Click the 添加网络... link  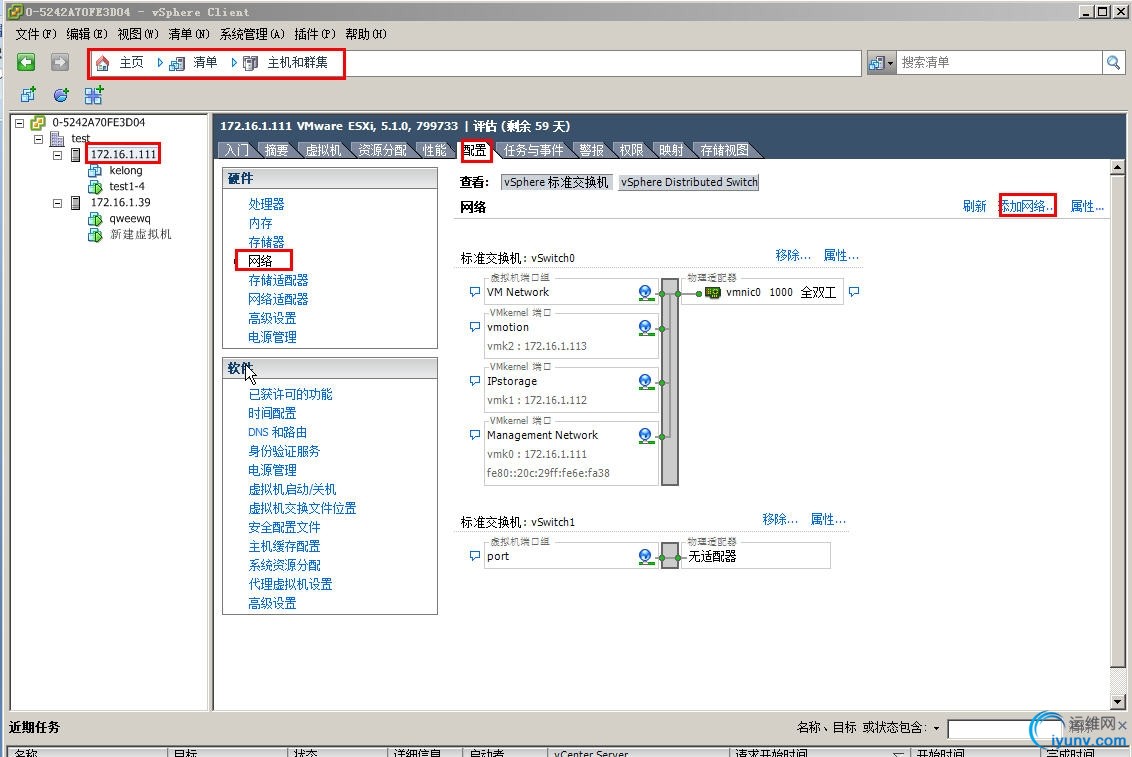[1027, 206]
